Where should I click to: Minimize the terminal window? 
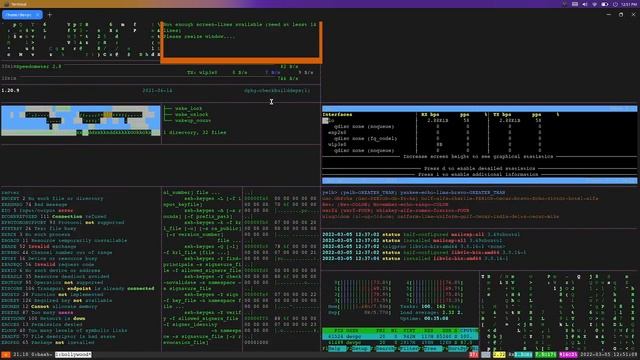(x=609, y=15)
